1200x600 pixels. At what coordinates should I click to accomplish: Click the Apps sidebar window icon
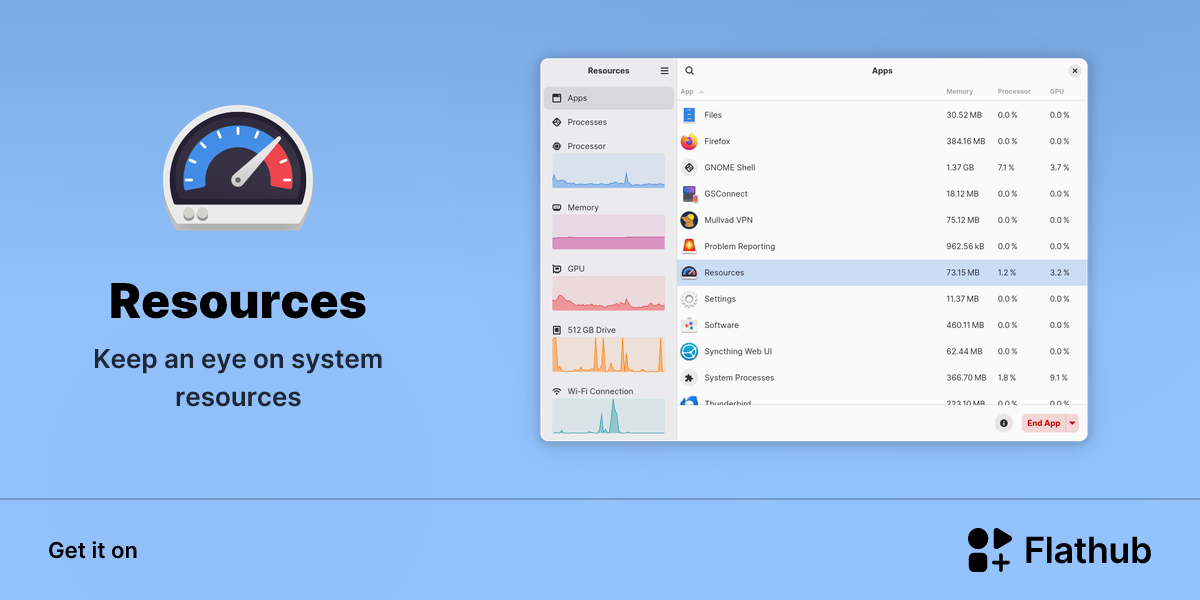[x=557, y=98]
